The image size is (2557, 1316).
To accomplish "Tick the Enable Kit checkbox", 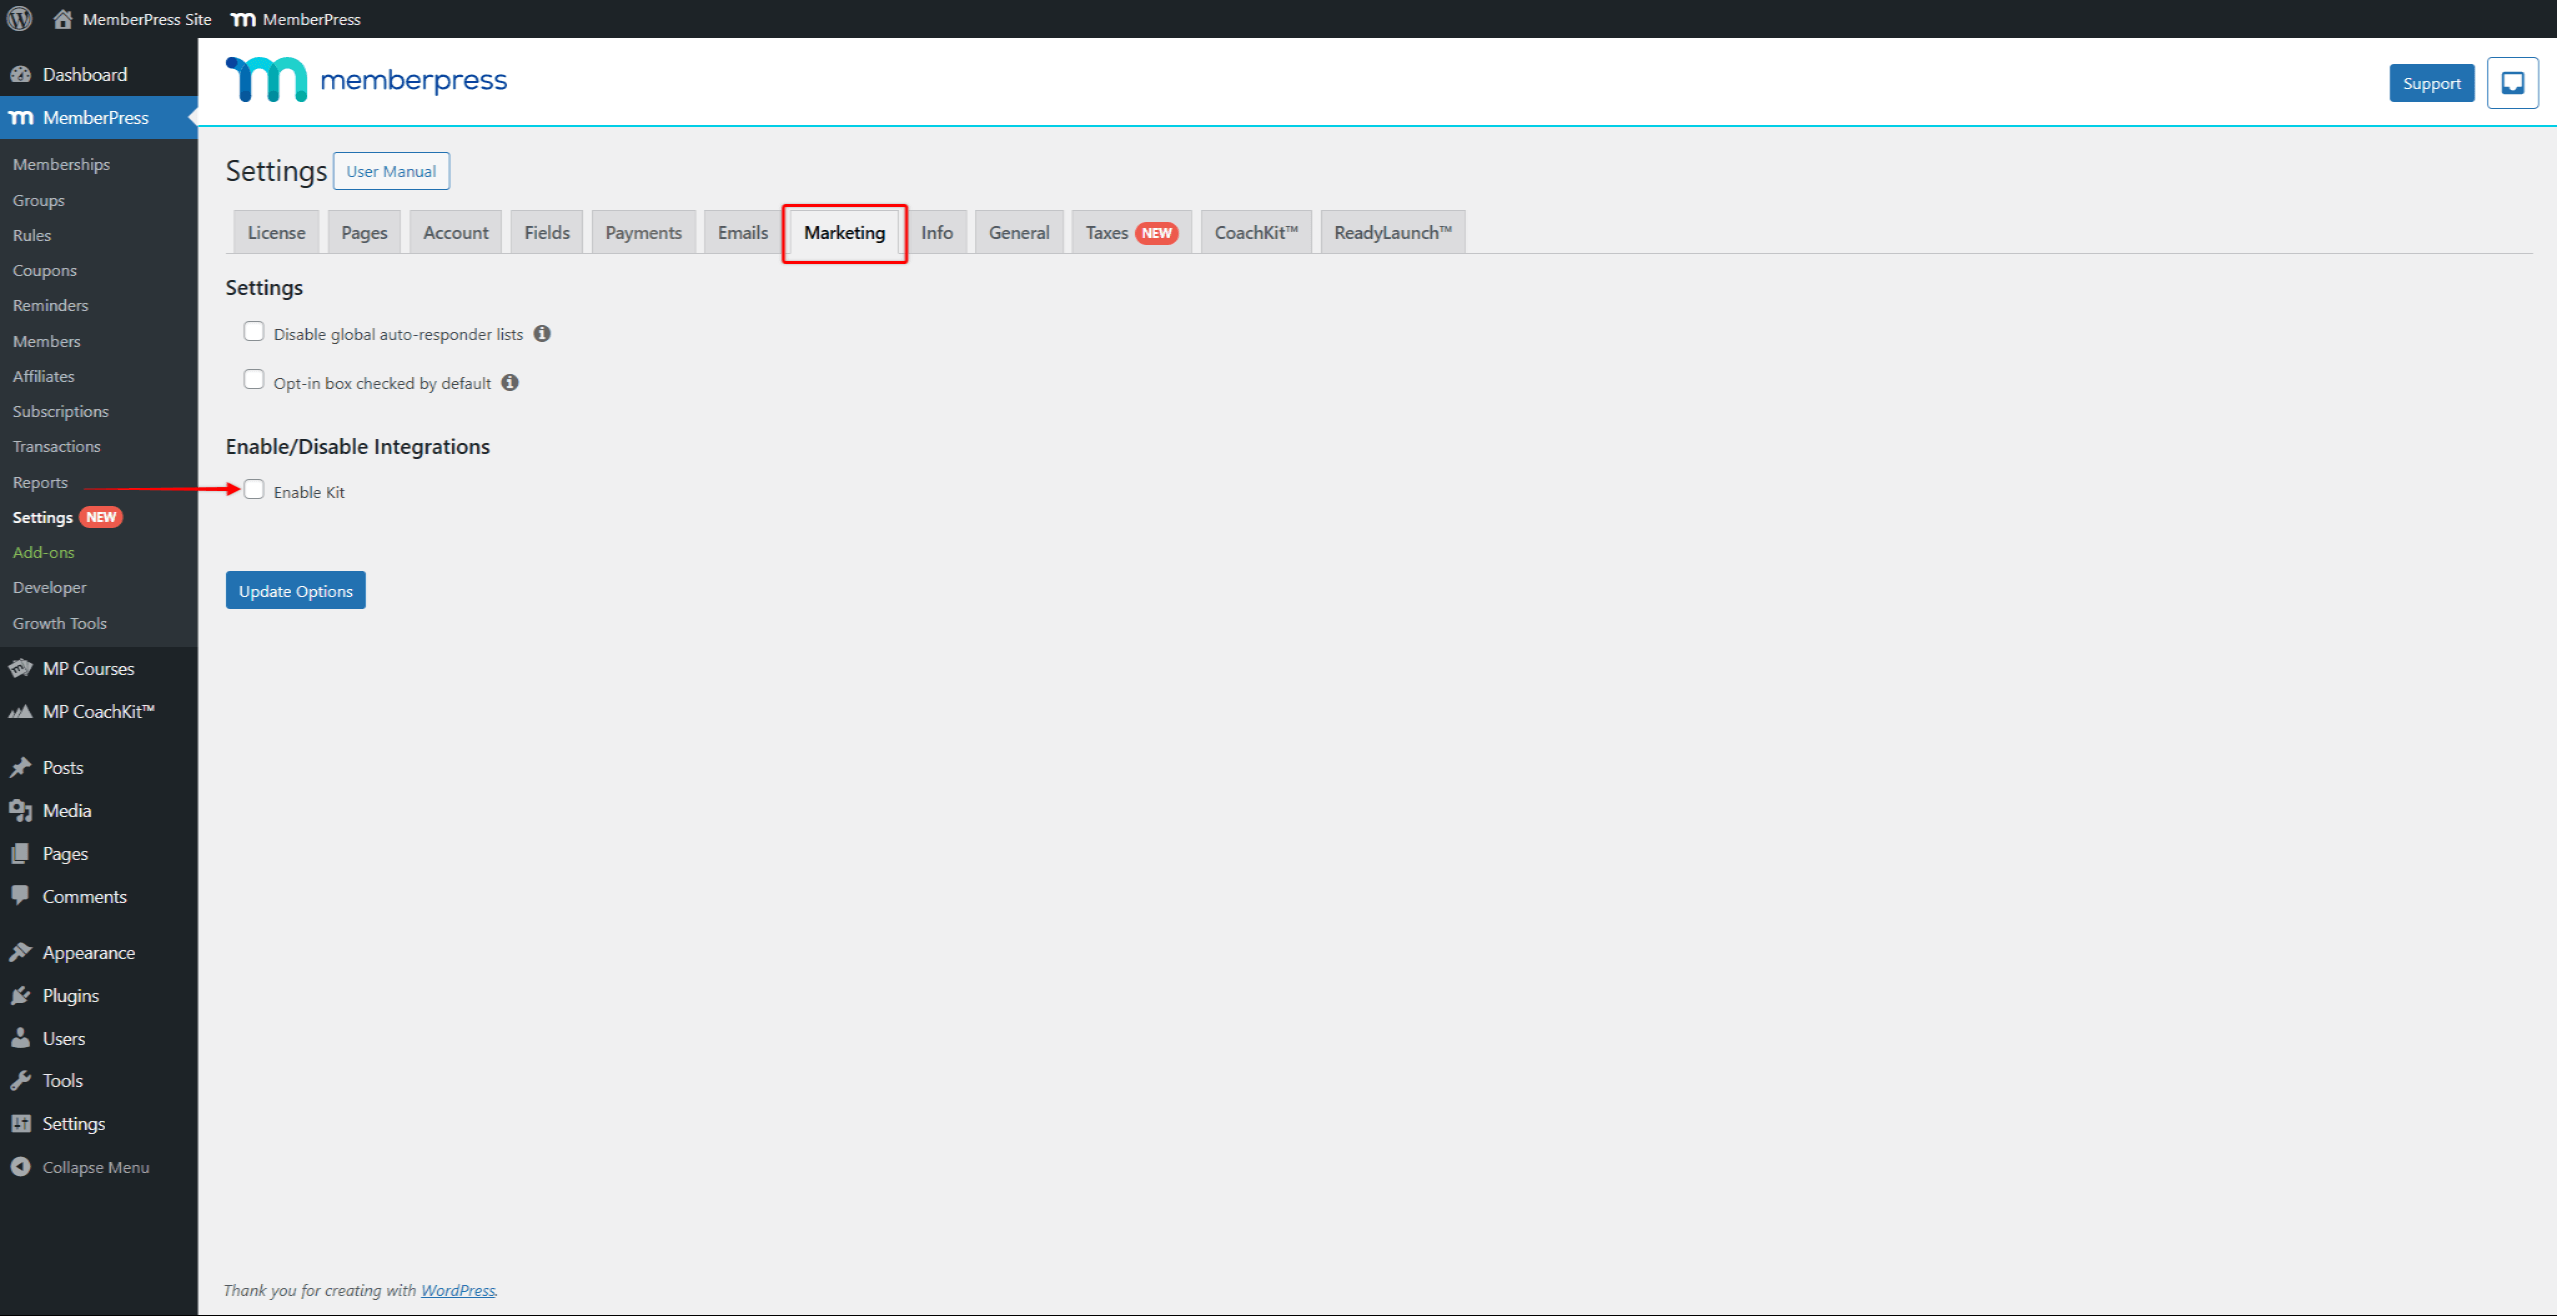I will (x=254, y=490).
